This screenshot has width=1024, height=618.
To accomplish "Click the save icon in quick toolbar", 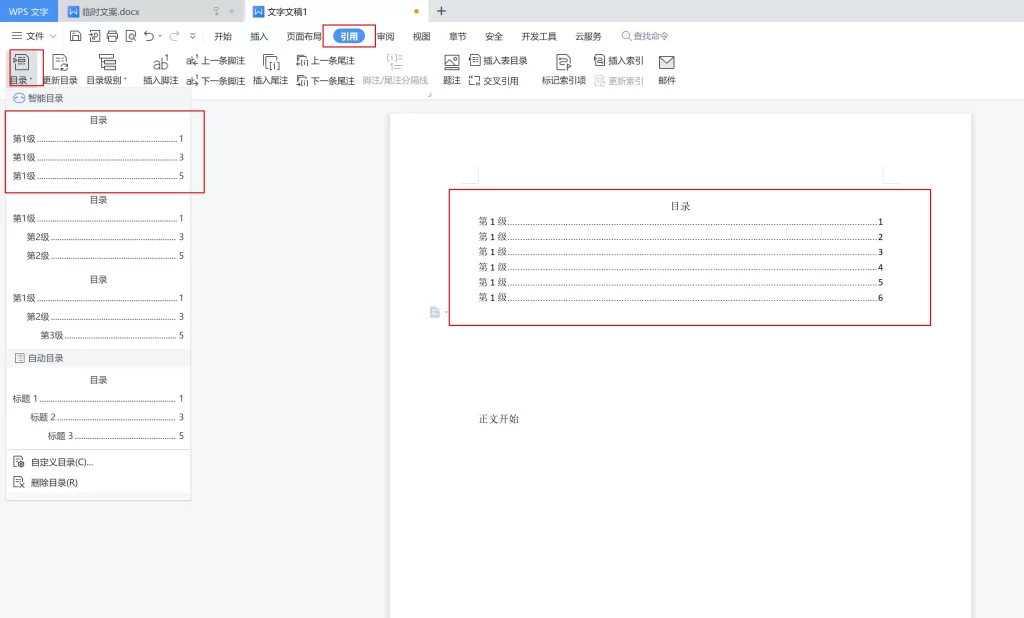I will (x=75, y=36).
